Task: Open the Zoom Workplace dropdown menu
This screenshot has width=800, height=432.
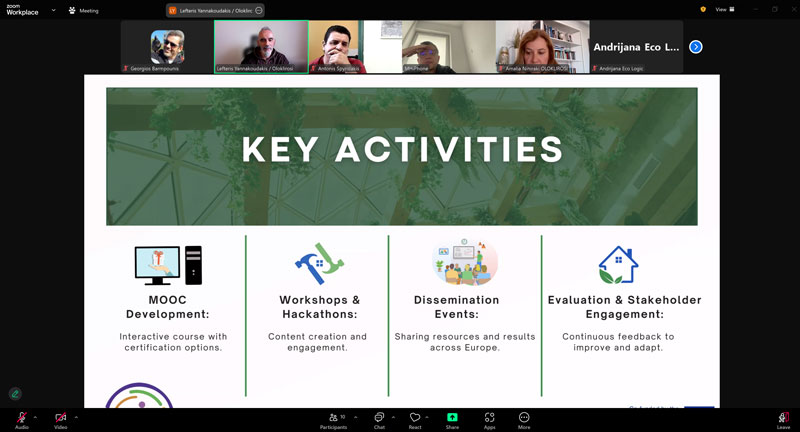Action: click(53, 10)
